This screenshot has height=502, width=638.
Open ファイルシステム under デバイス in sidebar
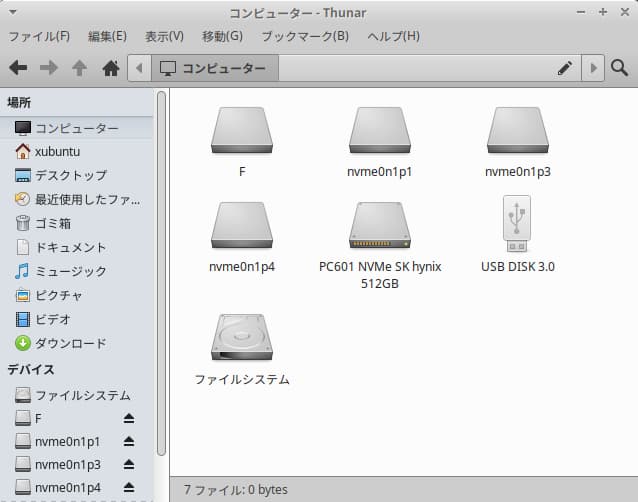[x=76, y=395]
